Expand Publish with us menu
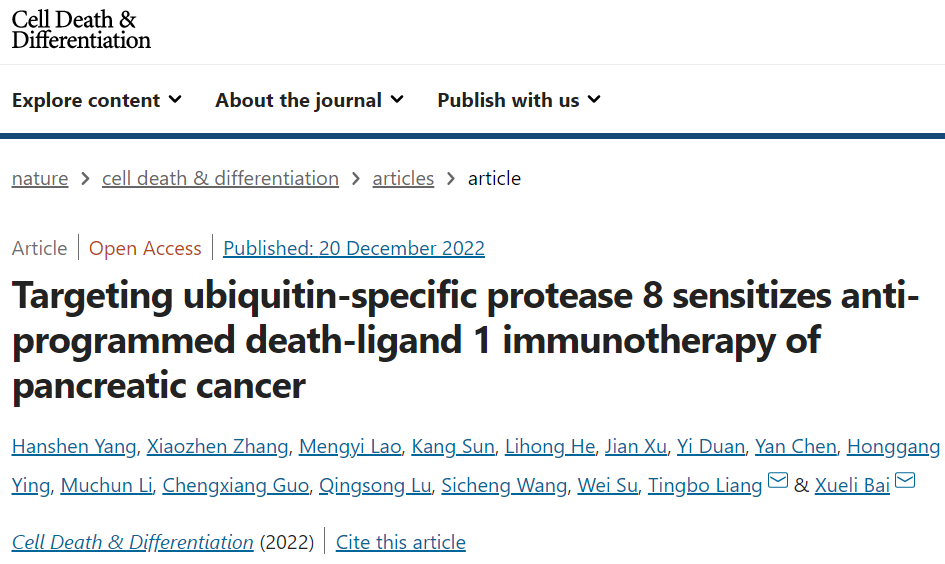This screenshot has height=564, width=945. coord(519,100)
